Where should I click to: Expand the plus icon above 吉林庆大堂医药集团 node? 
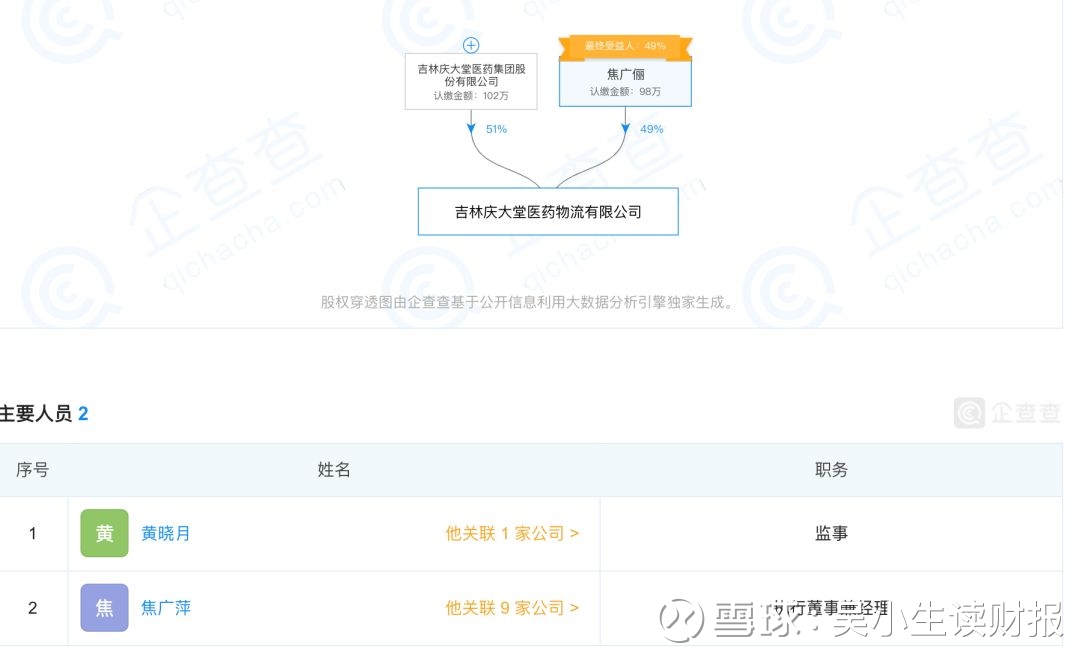(x=471, y=45)
